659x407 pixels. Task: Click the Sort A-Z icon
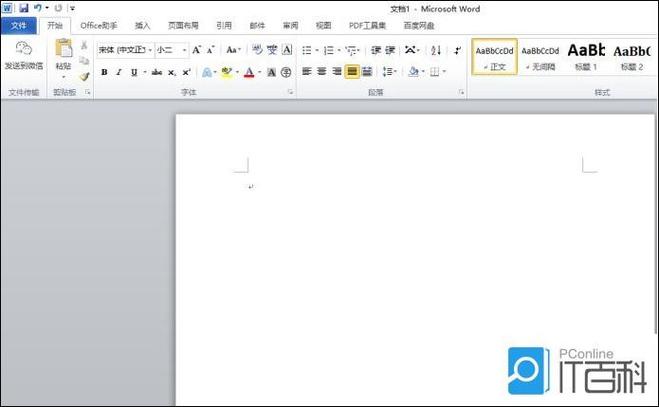pos(436,50)
